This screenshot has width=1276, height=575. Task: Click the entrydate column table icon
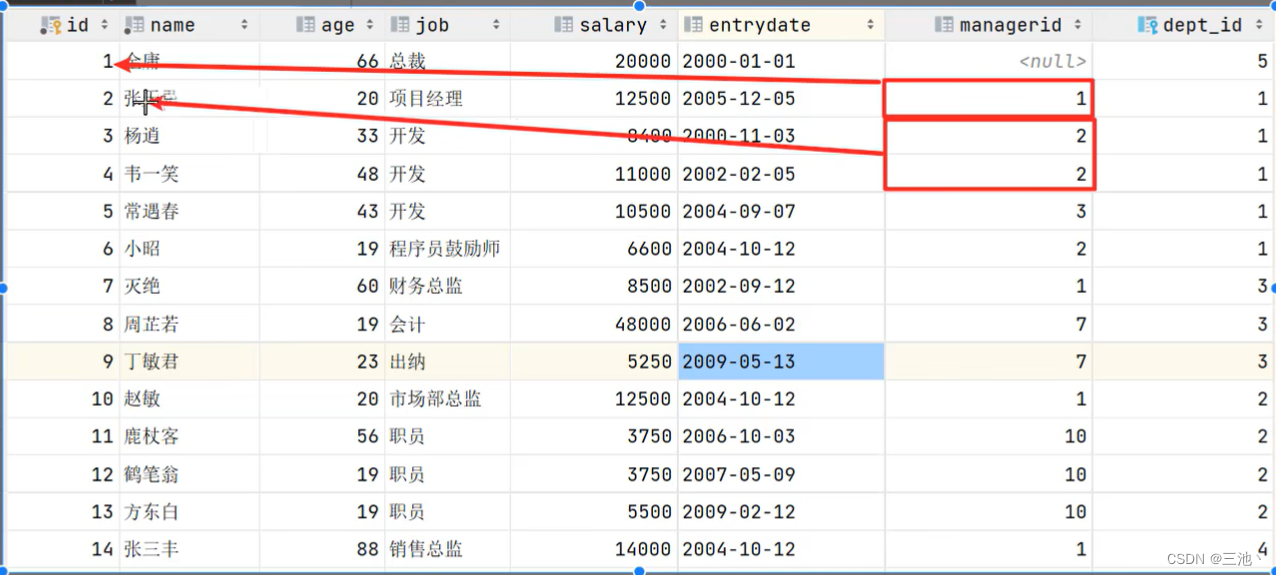coord(693,25)
